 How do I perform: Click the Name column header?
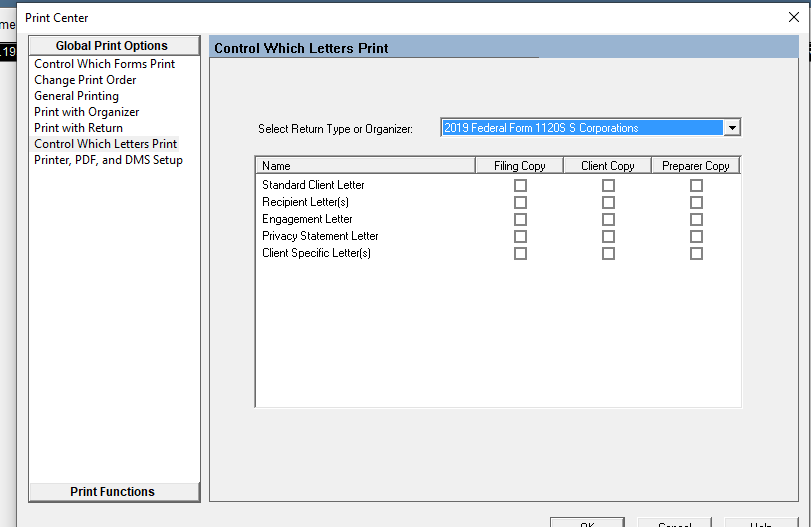pos(365,166)
